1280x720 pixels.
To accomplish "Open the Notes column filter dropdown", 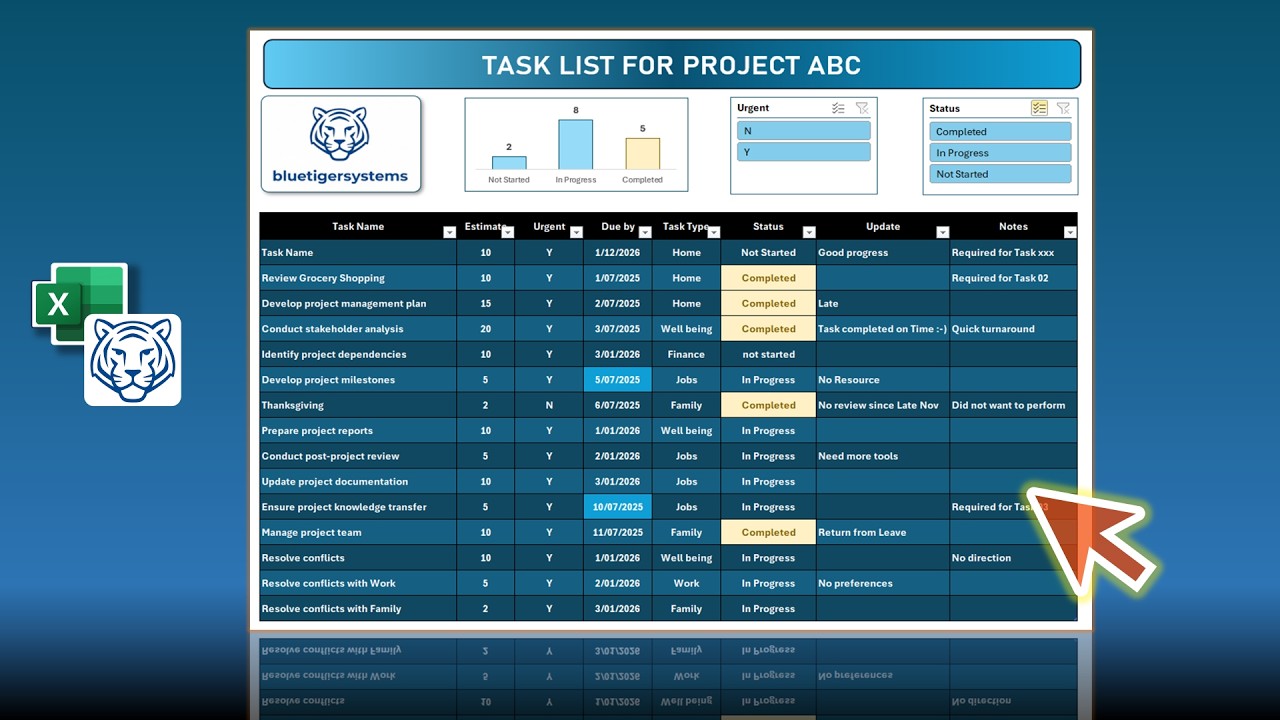I will (x=1070, y=232).
